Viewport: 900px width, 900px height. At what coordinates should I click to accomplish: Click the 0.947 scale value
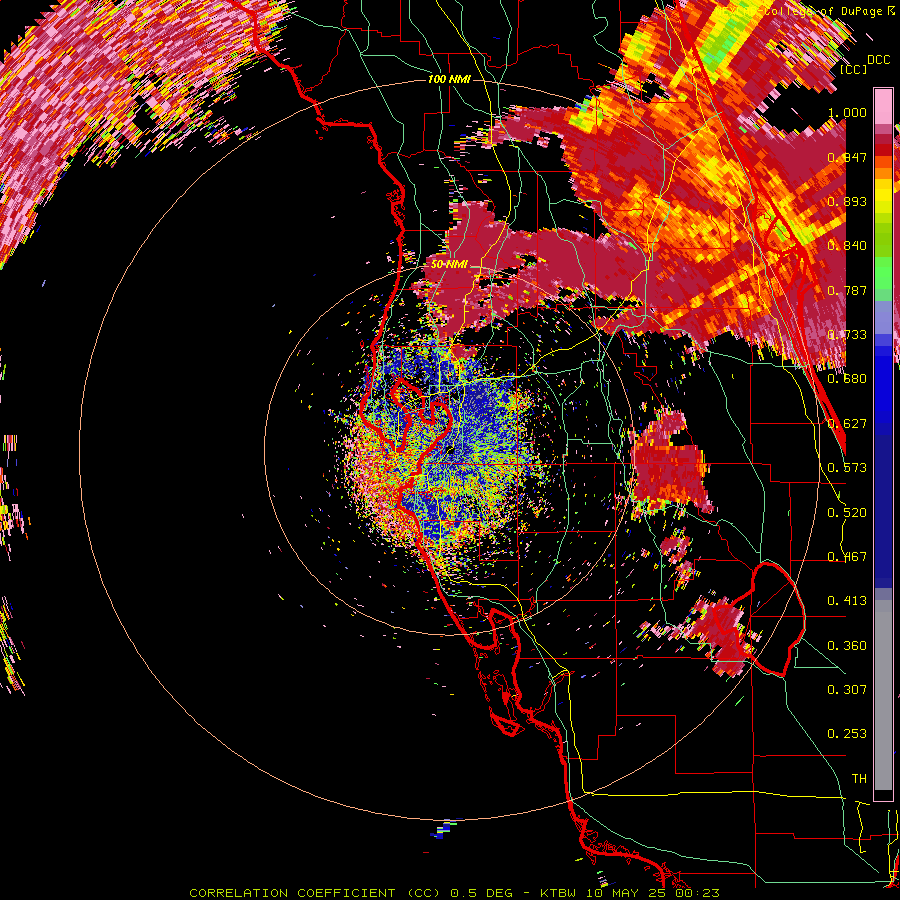[x=847, y=157]
